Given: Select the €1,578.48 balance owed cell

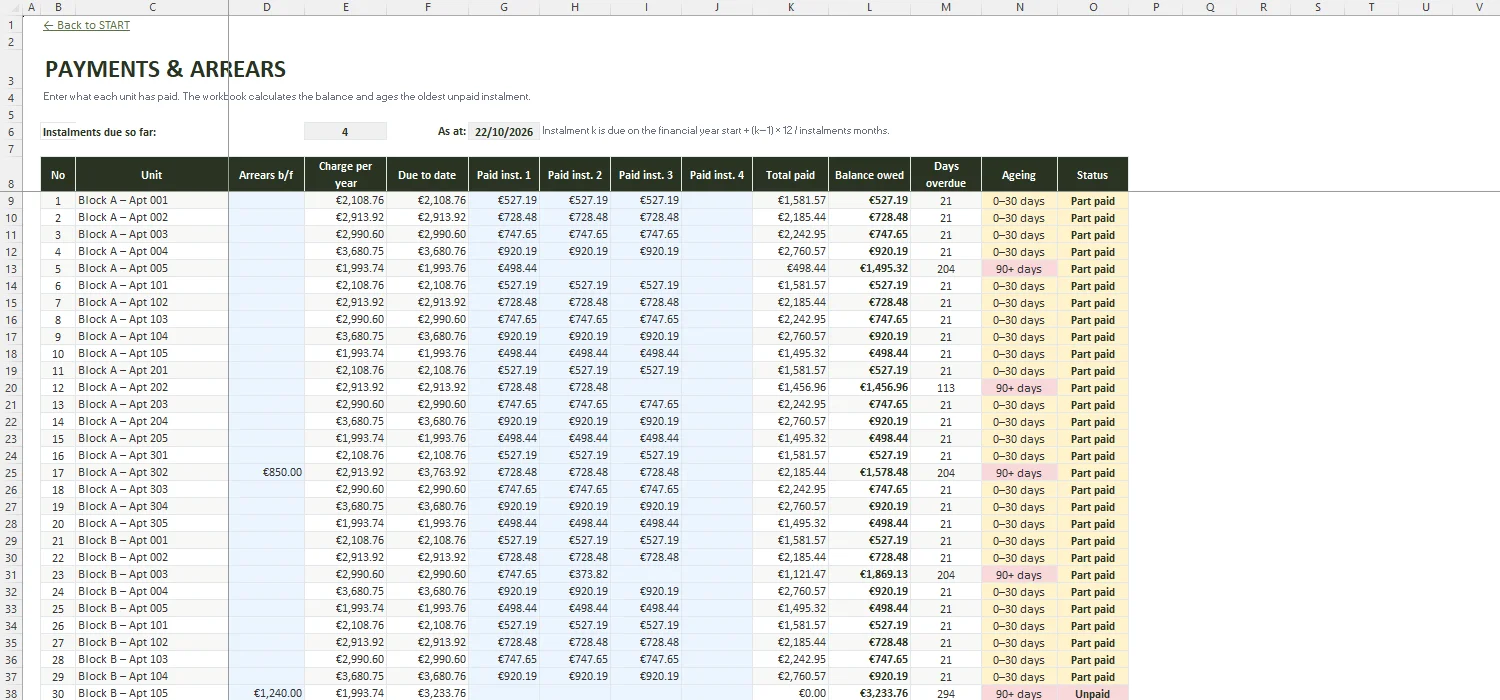Looking at the screenshot, I should click(869, 473).
